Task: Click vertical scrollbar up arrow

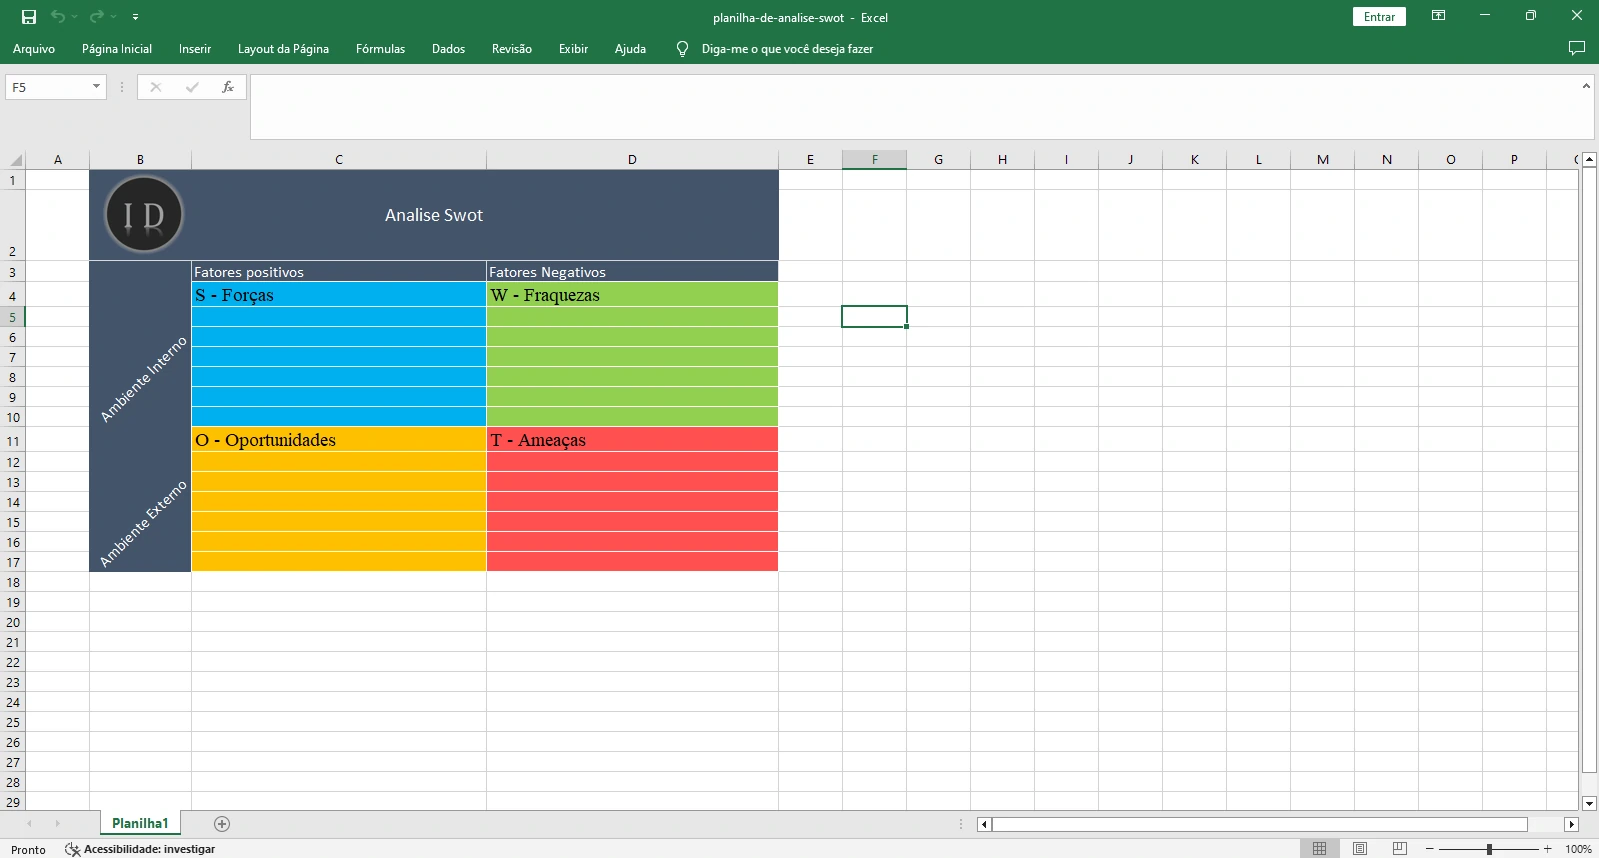Action: 1589,160
